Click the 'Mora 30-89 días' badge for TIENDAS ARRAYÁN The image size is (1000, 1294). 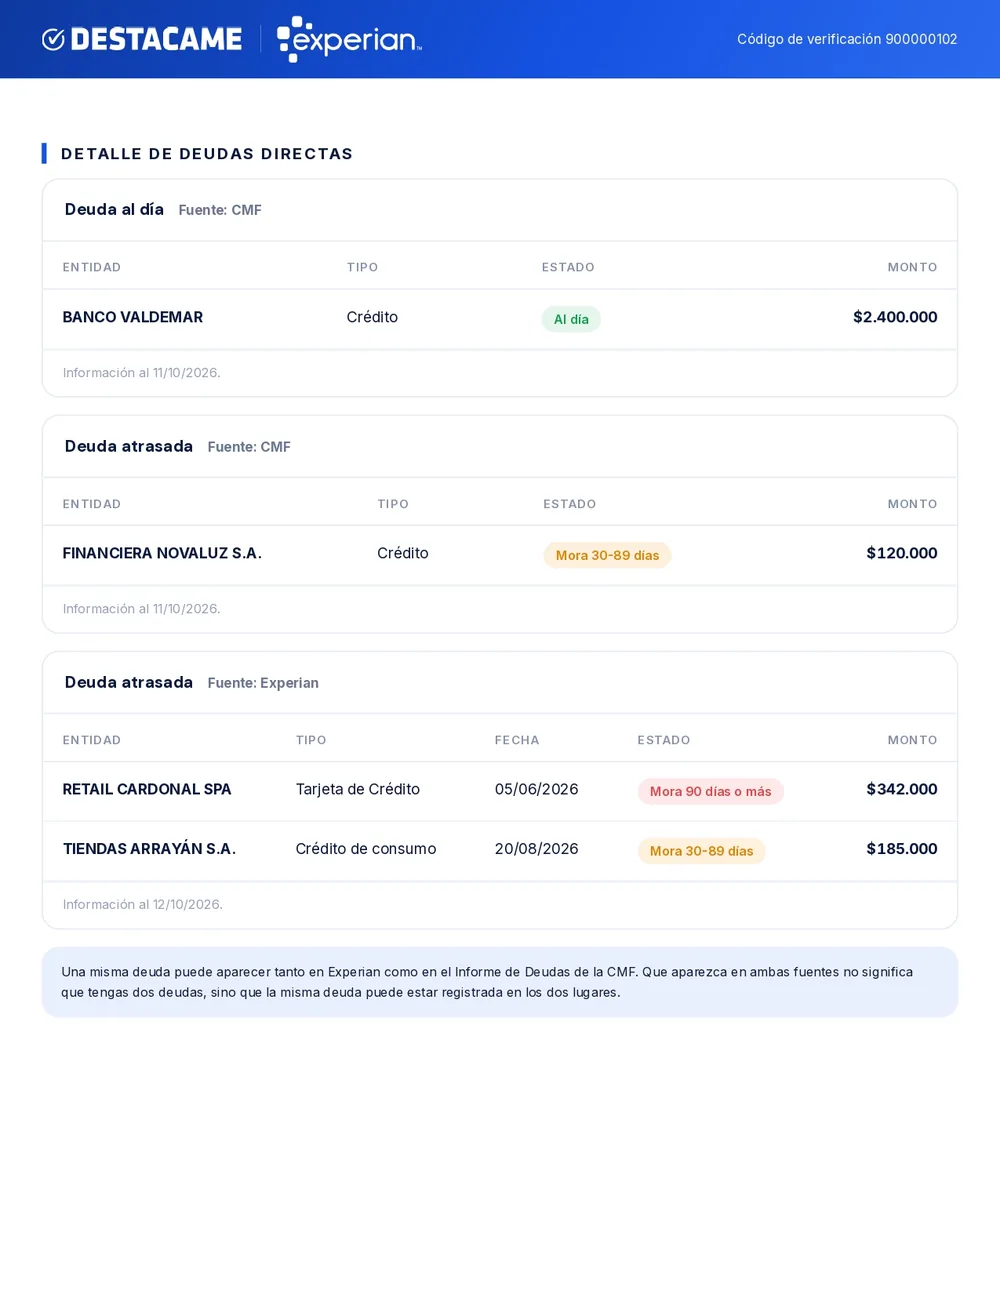[702, 851]
